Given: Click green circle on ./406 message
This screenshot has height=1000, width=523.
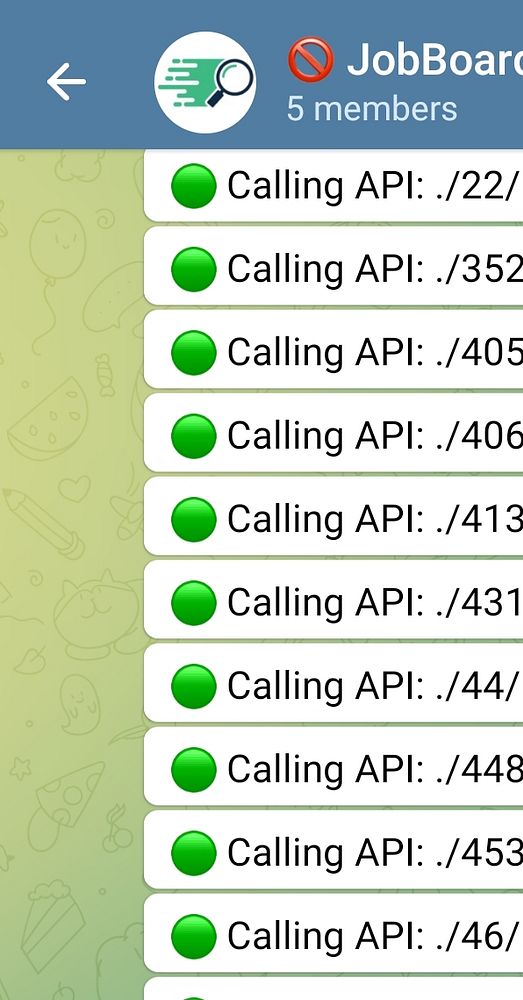Looking at the screenshot, I should tap(194, 436).
